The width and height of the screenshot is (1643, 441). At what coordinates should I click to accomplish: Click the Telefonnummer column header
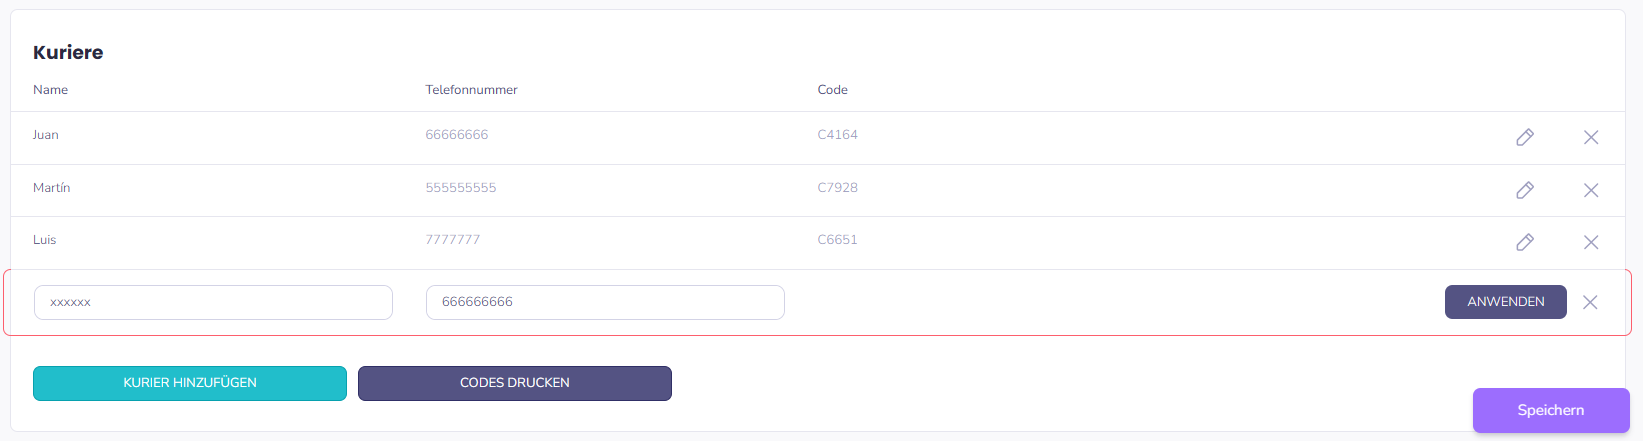471,90
